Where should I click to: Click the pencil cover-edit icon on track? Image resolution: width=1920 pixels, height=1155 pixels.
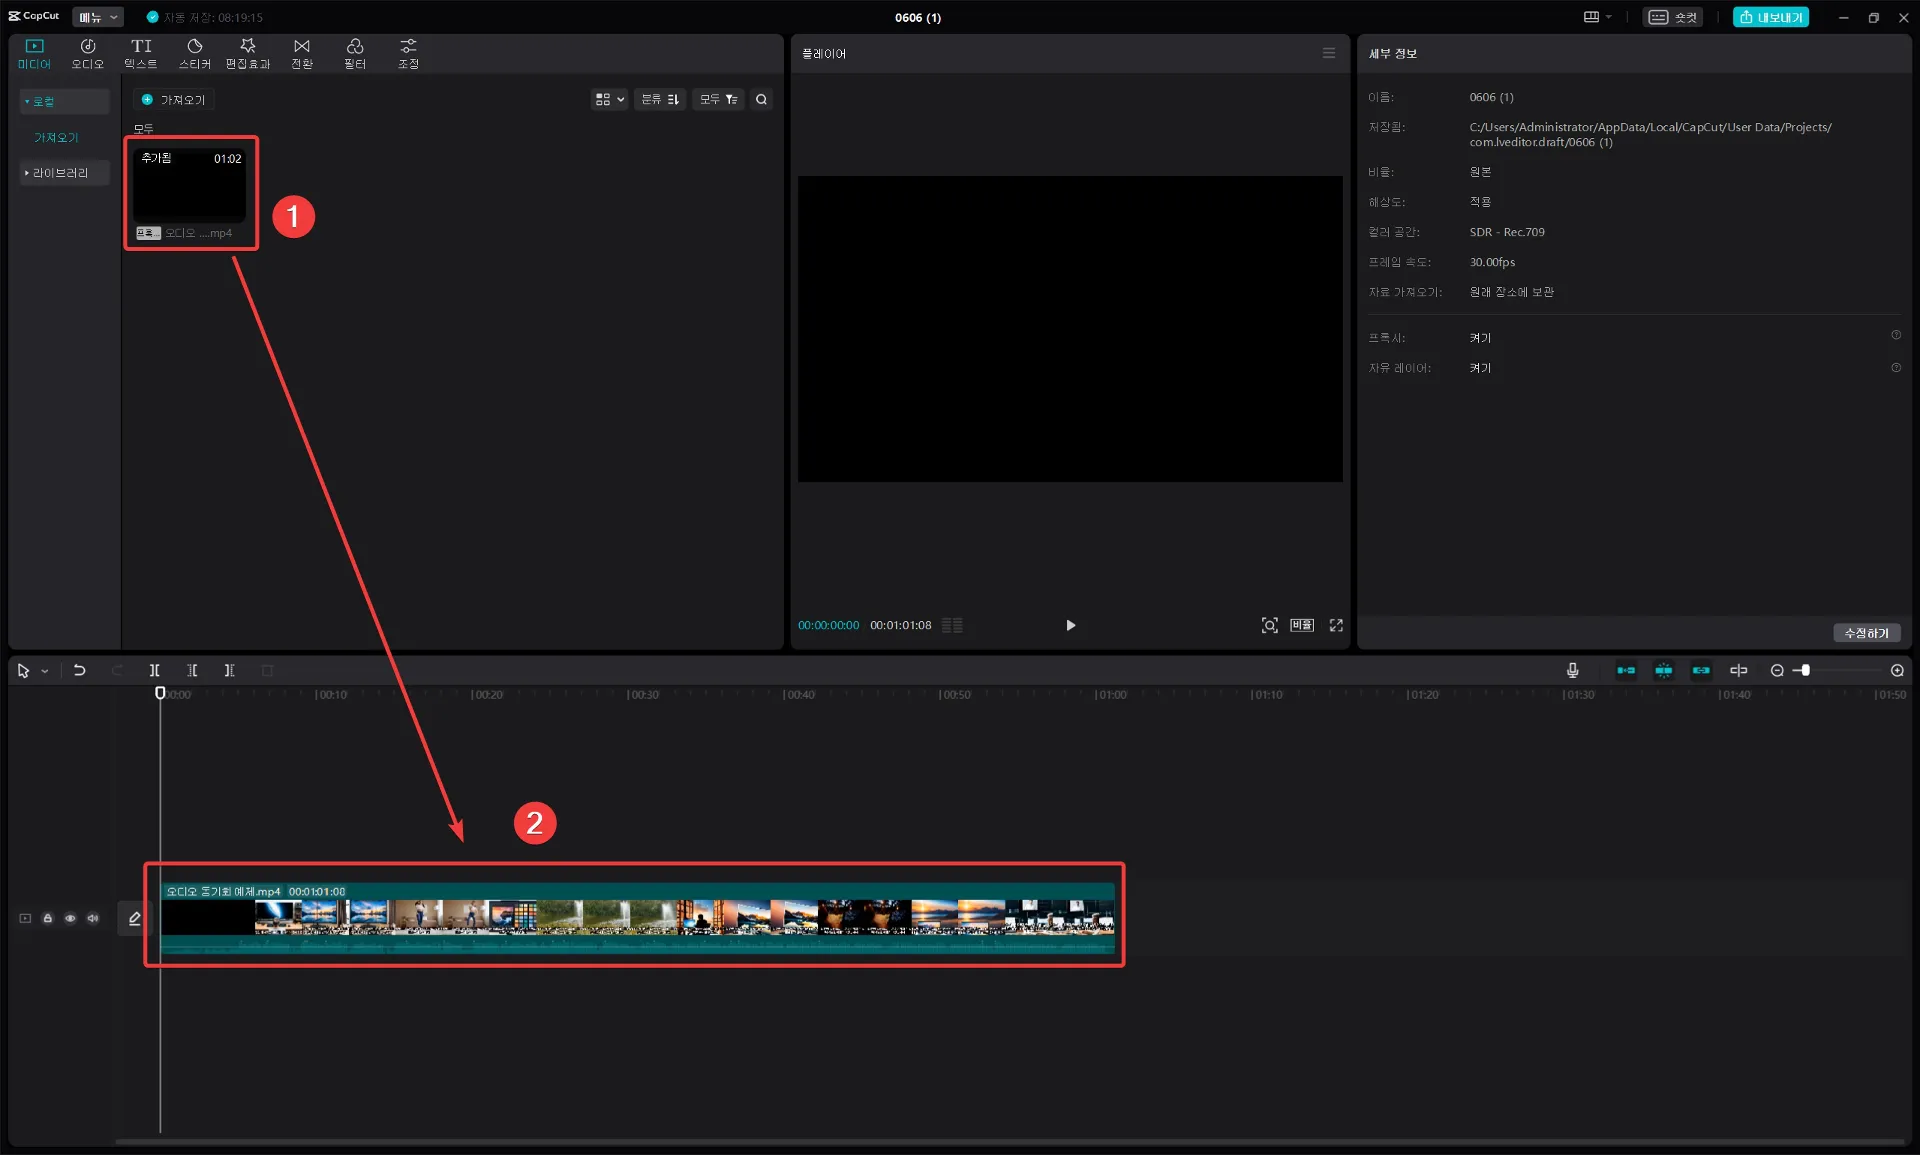(x=135, y=918)
